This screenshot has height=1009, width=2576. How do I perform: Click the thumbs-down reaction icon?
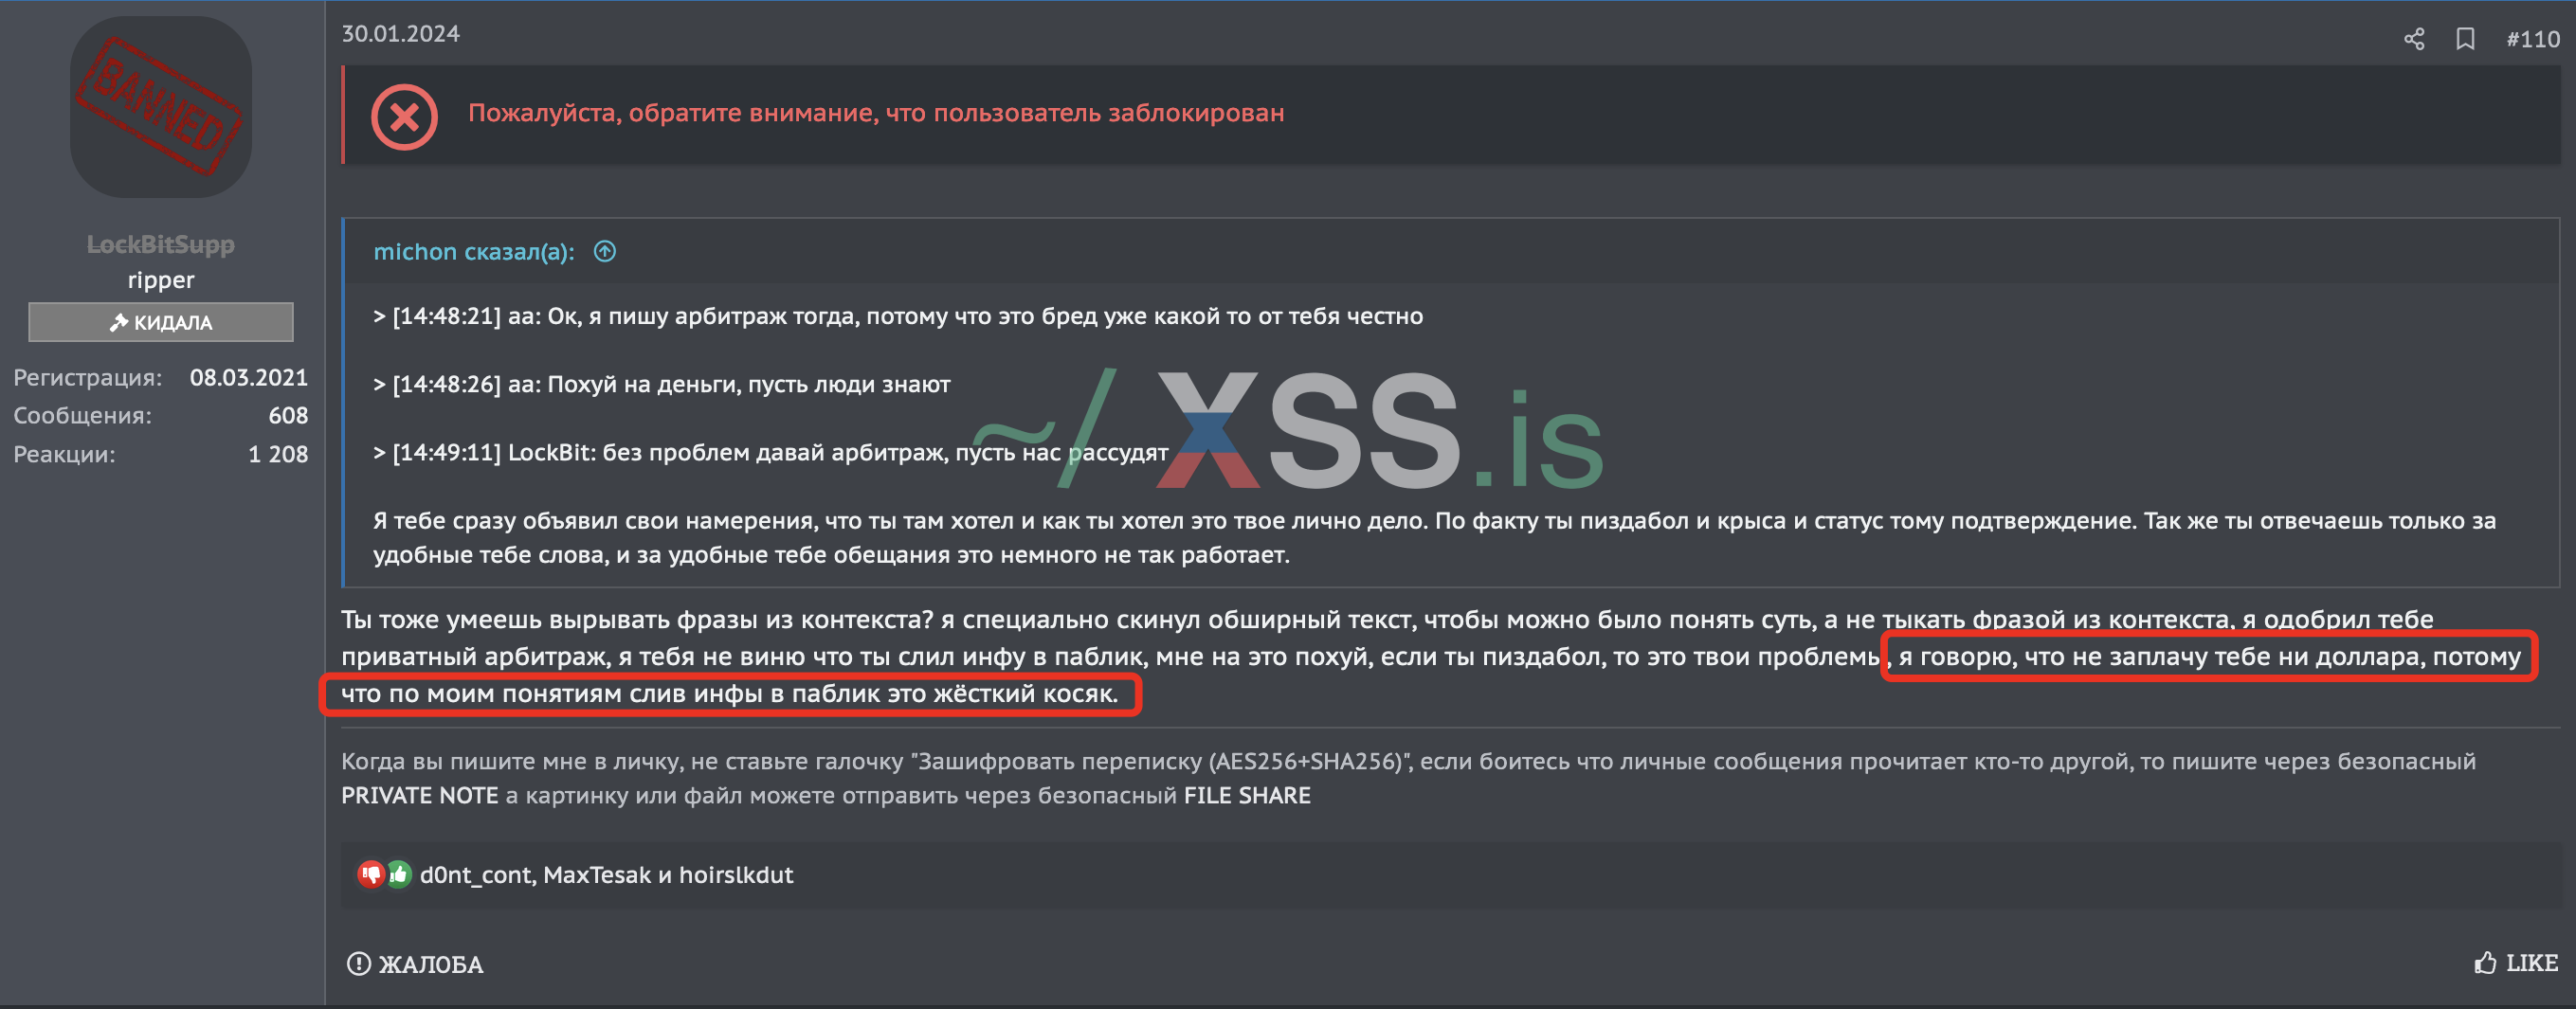[370, 874]
